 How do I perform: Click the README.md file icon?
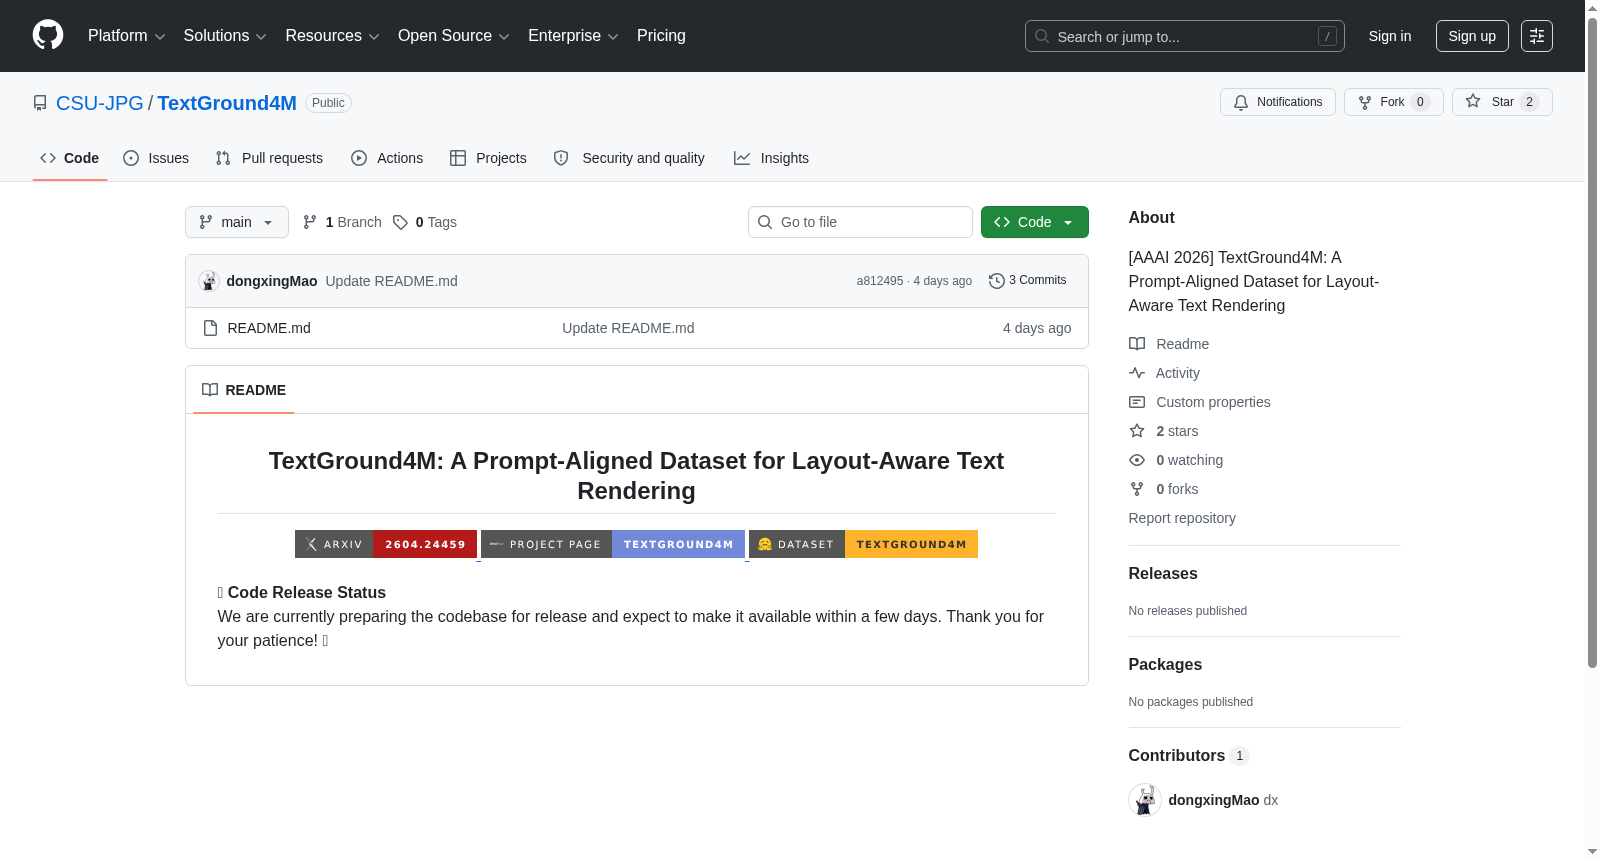[210, 328]
